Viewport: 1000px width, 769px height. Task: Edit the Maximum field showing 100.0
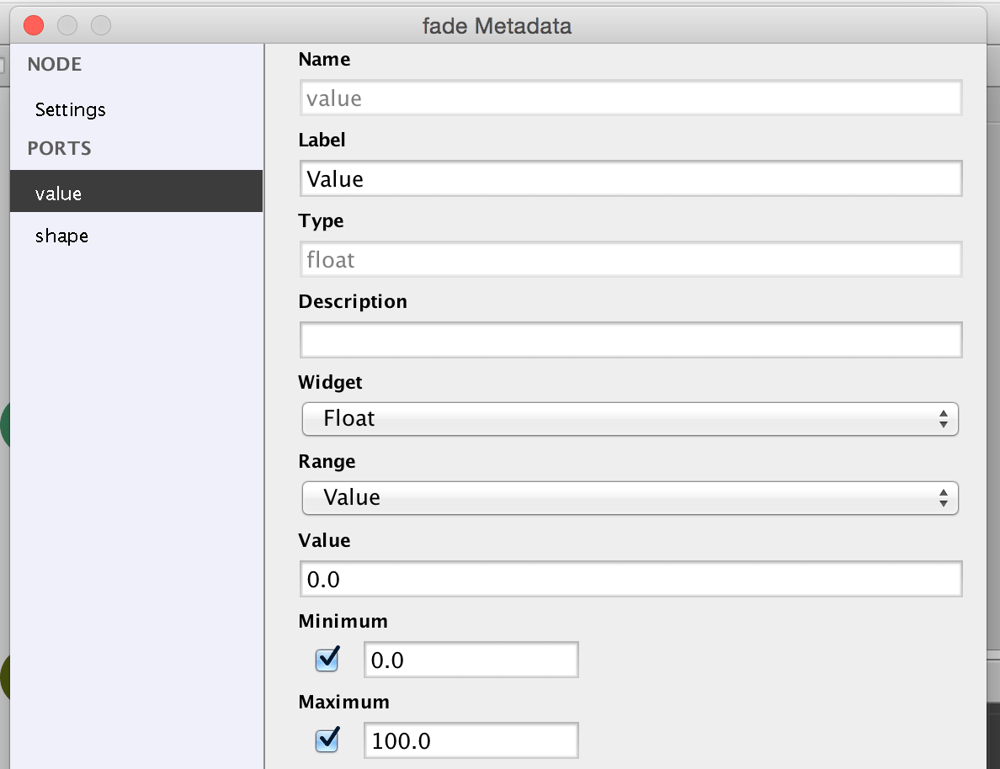pos(471,740)
